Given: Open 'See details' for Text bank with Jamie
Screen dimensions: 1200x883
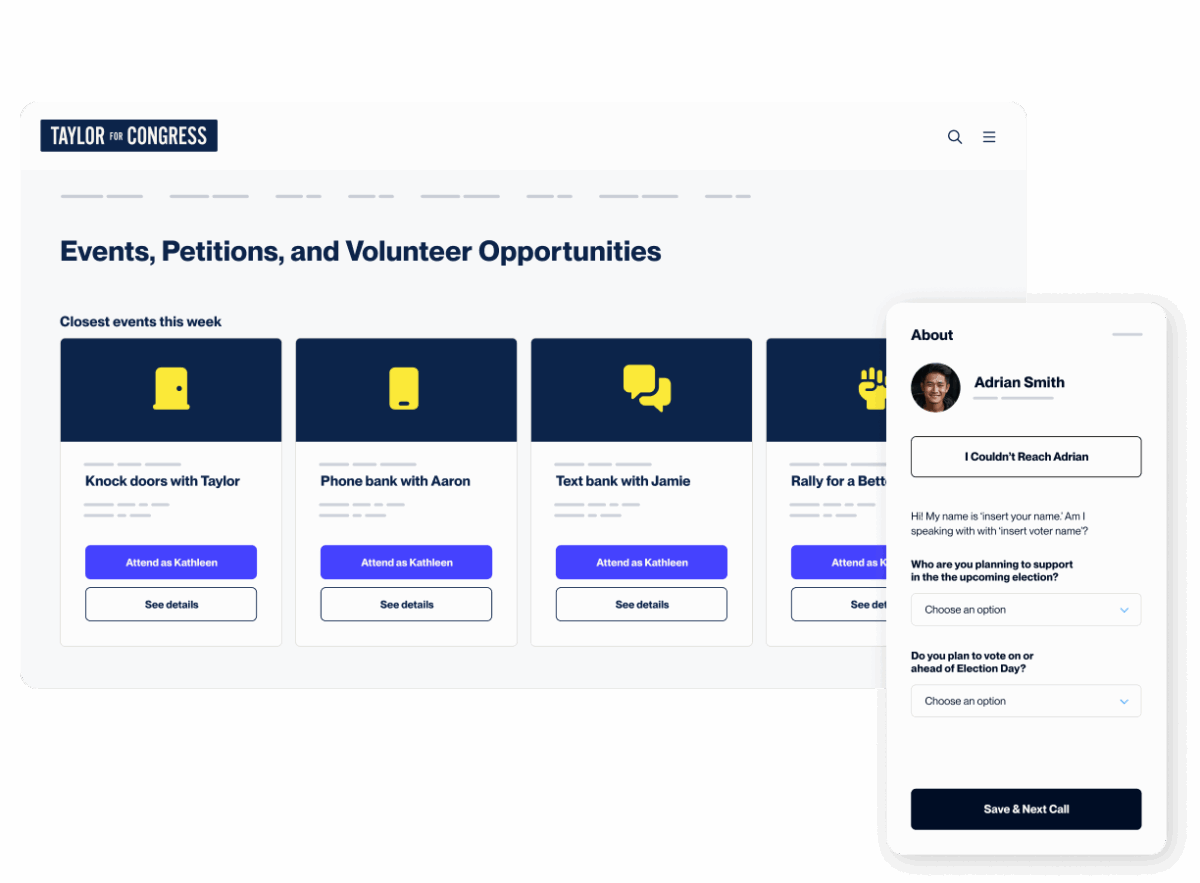Looking at the screenshot, I should (640, 604).
